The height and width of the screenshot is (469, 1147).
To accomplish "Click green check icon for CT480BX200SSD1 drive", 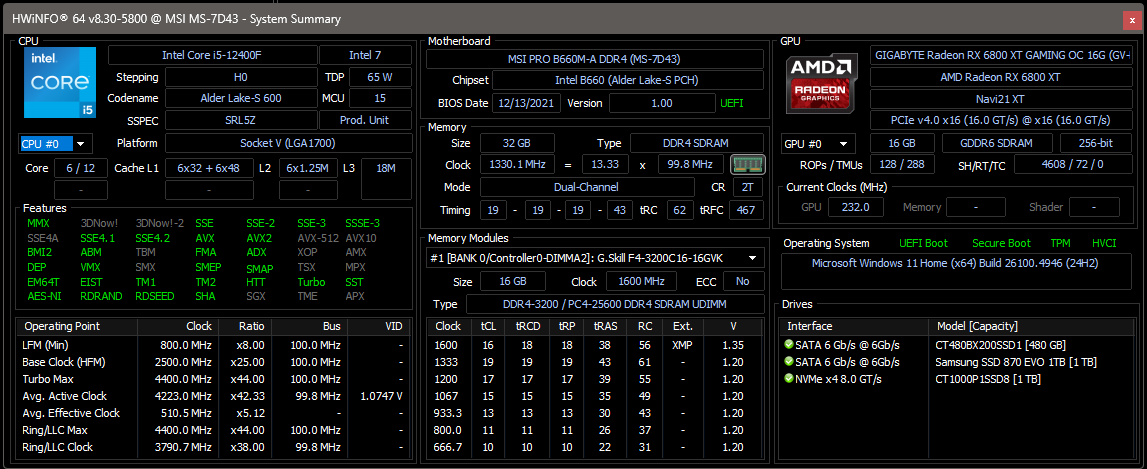I will (789, 345).
